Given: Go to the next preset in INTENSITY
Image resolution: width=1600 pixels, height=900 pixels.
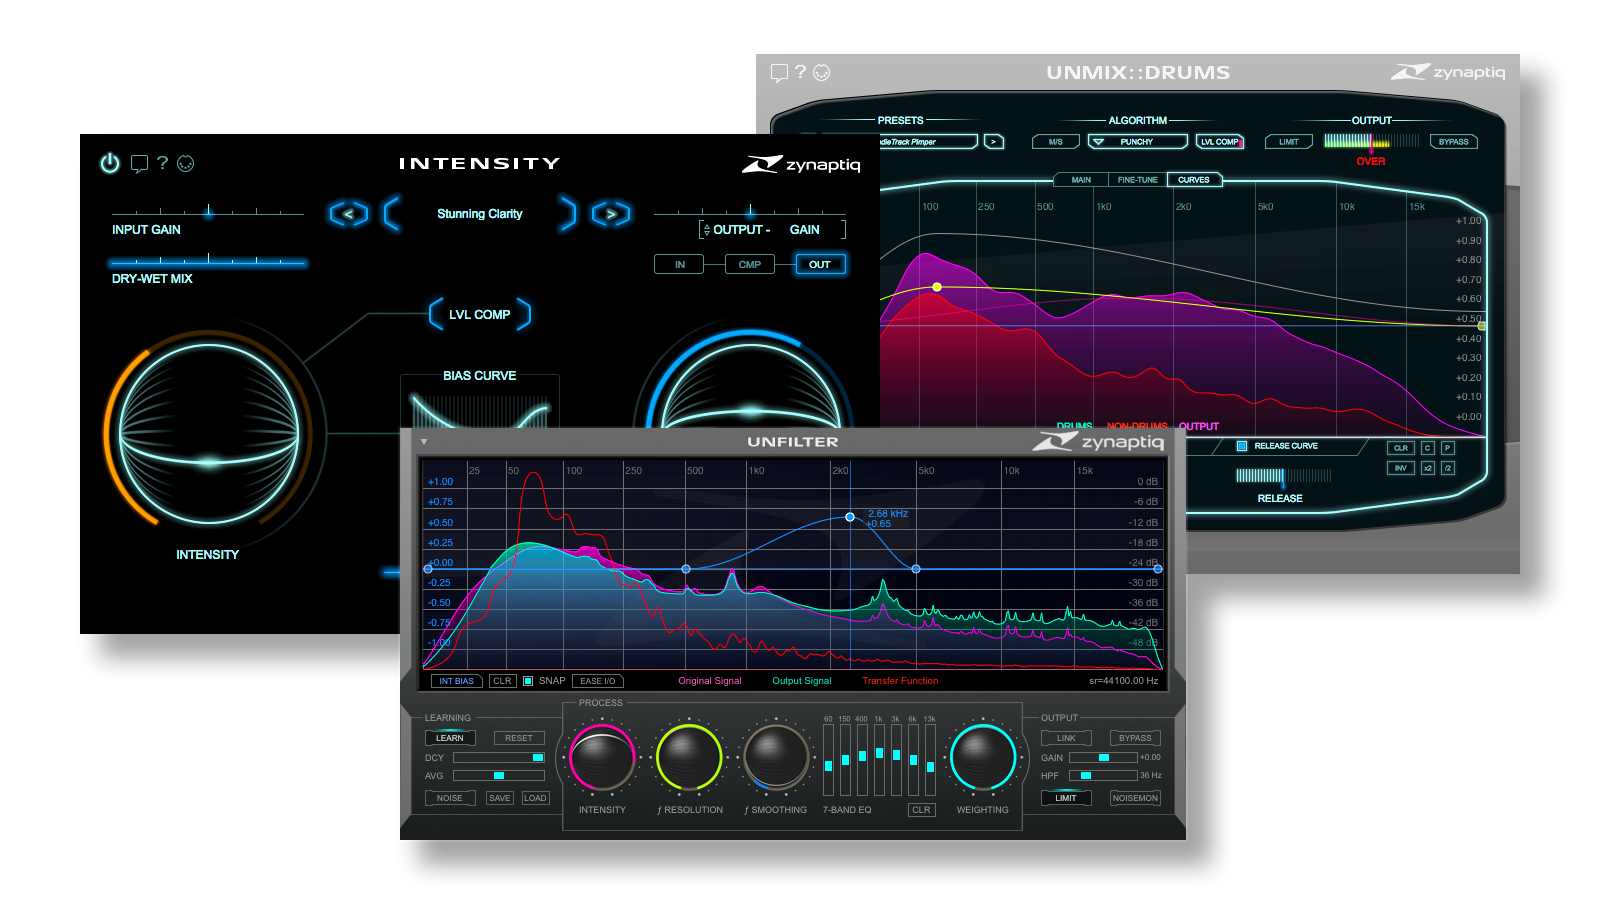Looking at the screenshot, I should coord(611,214).
